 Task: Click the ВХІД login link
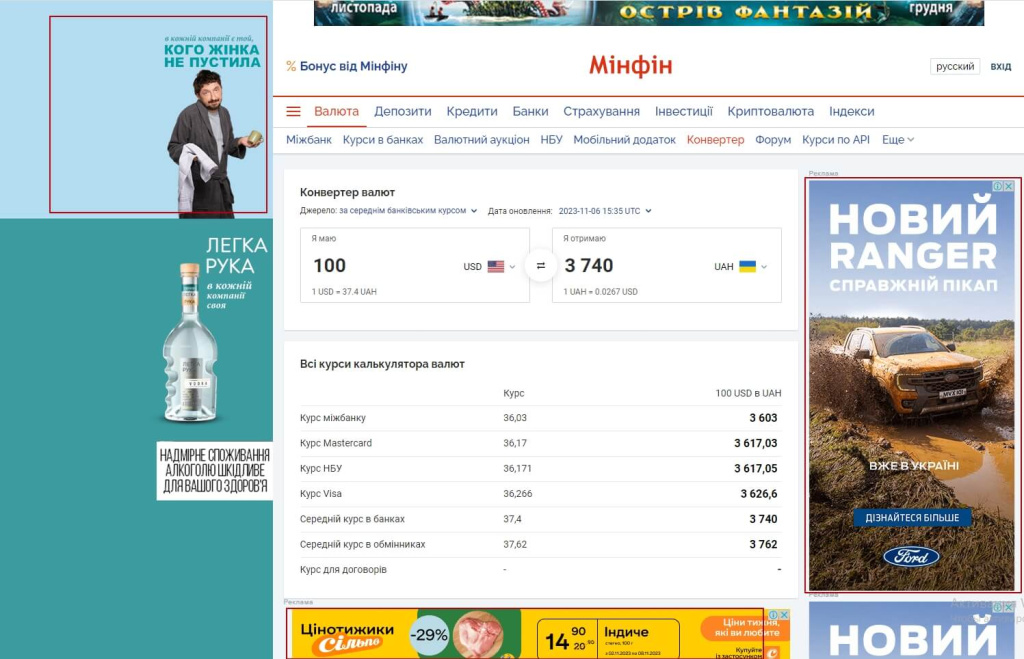(x=1000, y=67)
